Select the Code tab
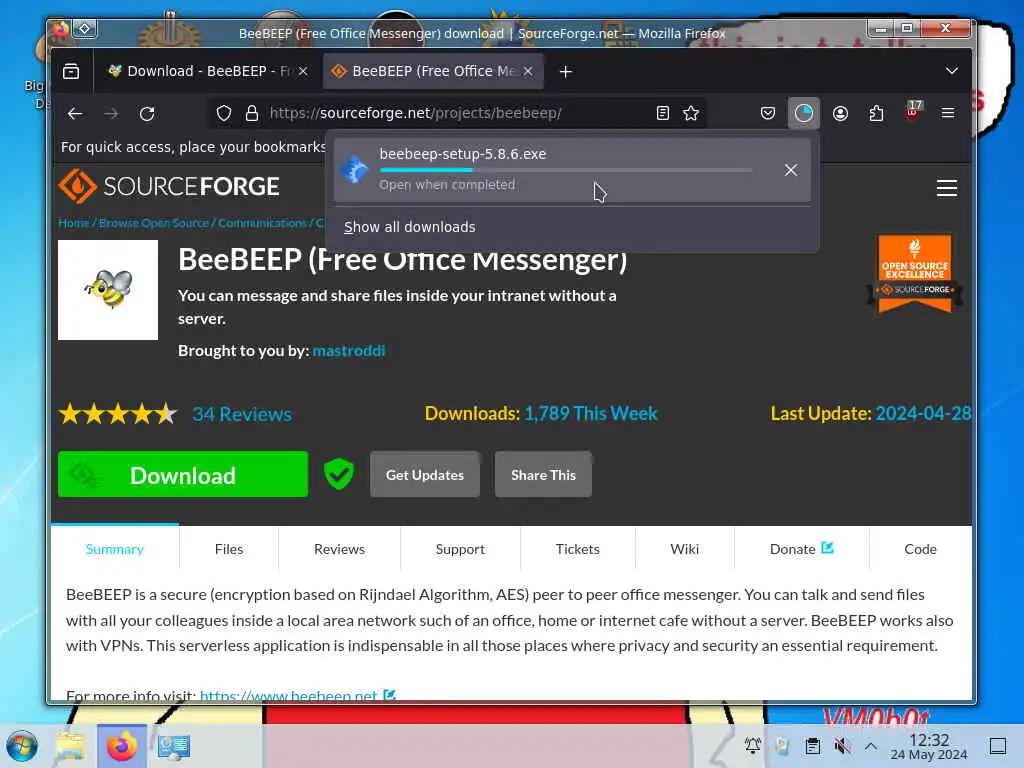This screenshot has width=1024, height=768. coord(920,549)
